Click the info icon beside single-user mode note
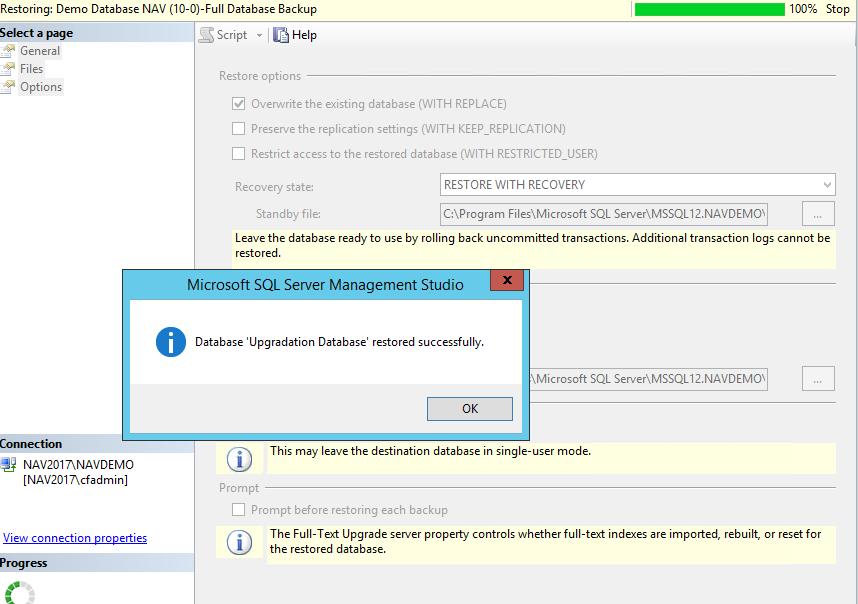 point(239,459)
